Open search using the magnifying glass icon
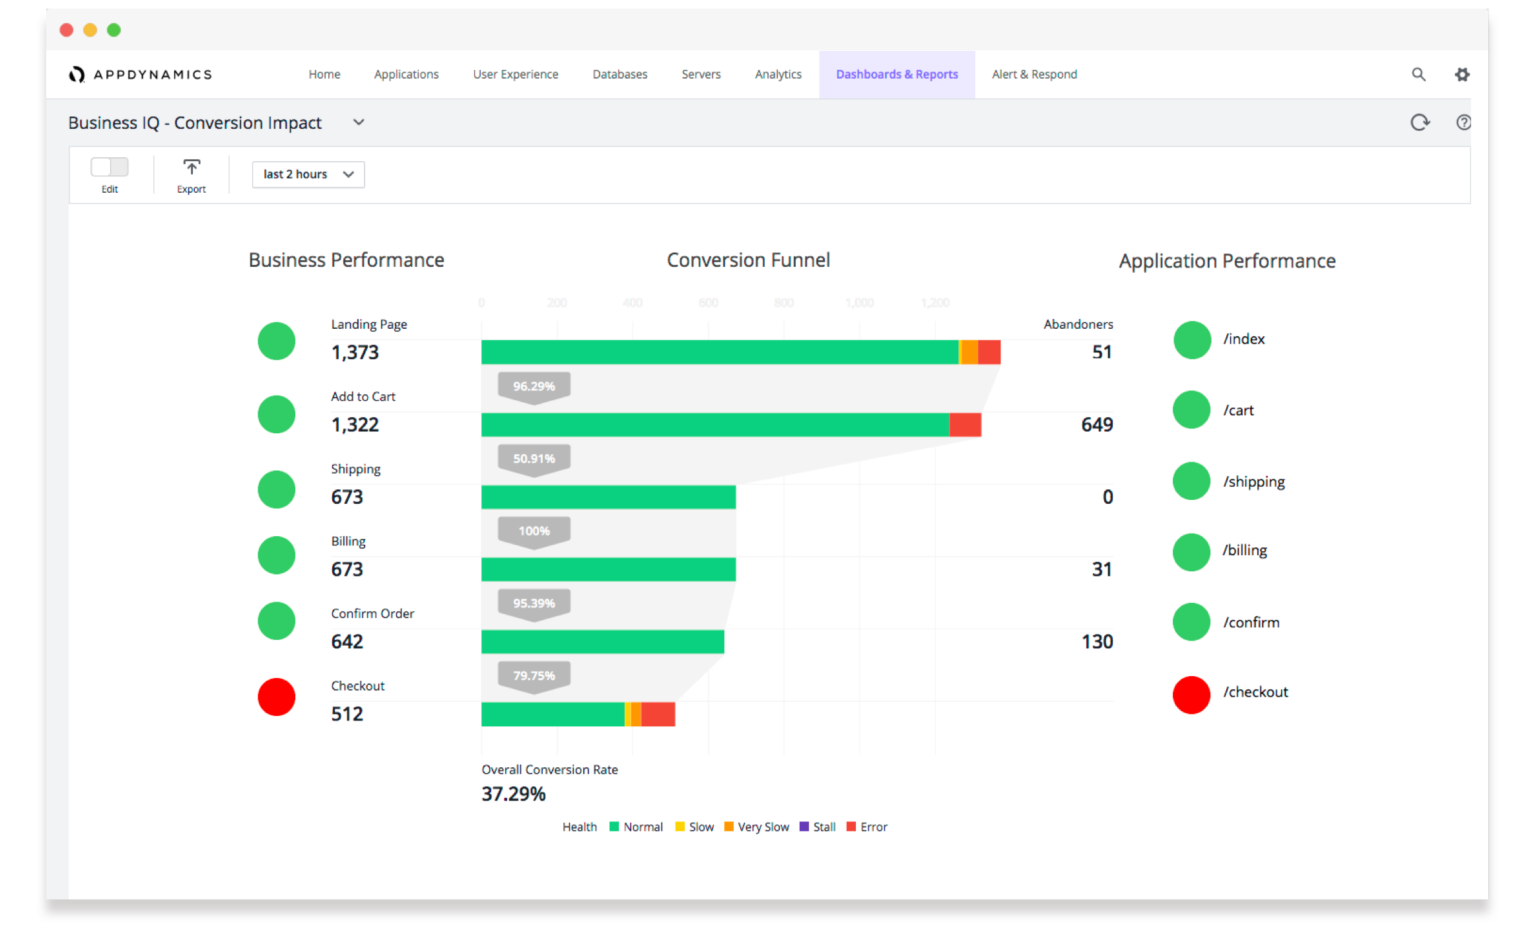The image size is (1536, 939). pos(1419,74)
